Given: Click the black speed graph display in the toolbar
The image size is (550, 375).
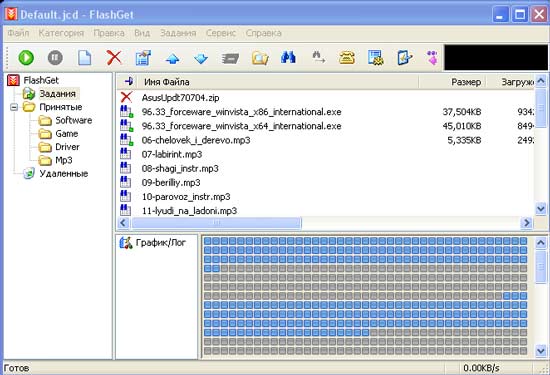Looking at the screenshot, I should click(496, 58).
